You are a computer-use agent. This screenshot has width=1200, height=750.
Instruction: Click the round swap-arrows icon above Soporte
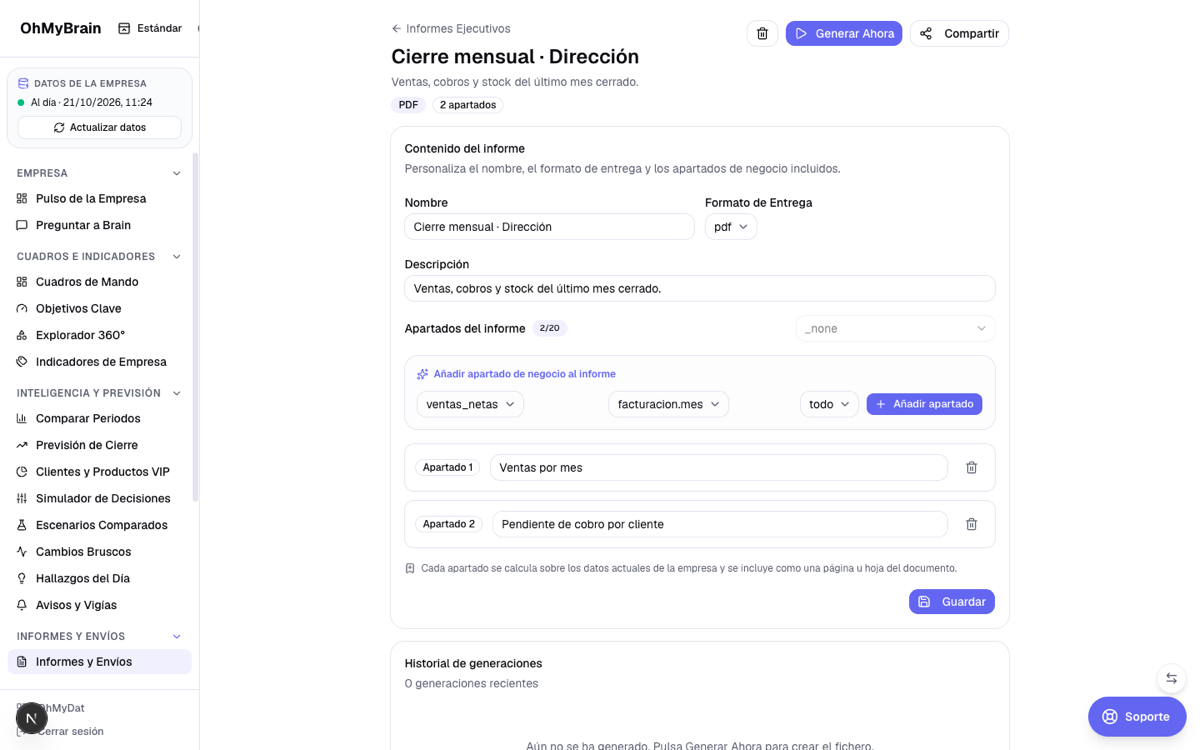(x=1171, y=678)
